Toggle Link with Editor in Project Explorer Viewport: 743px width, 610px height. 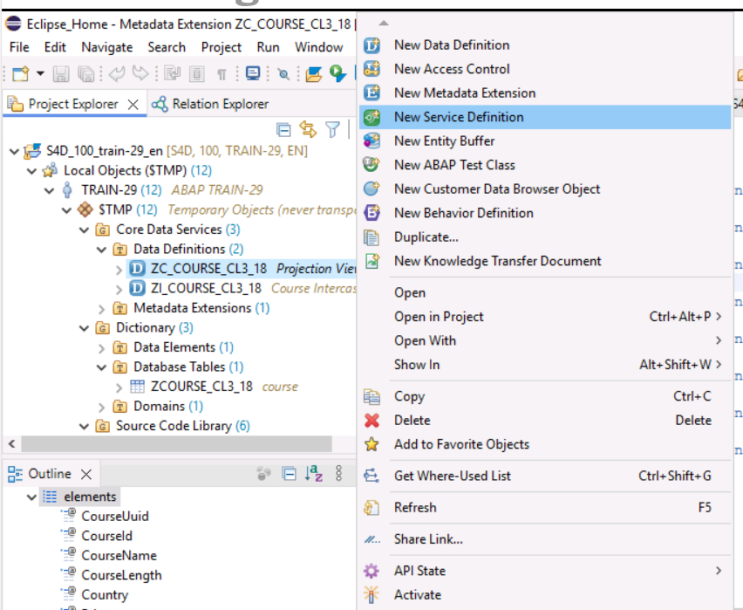(308, 129)
